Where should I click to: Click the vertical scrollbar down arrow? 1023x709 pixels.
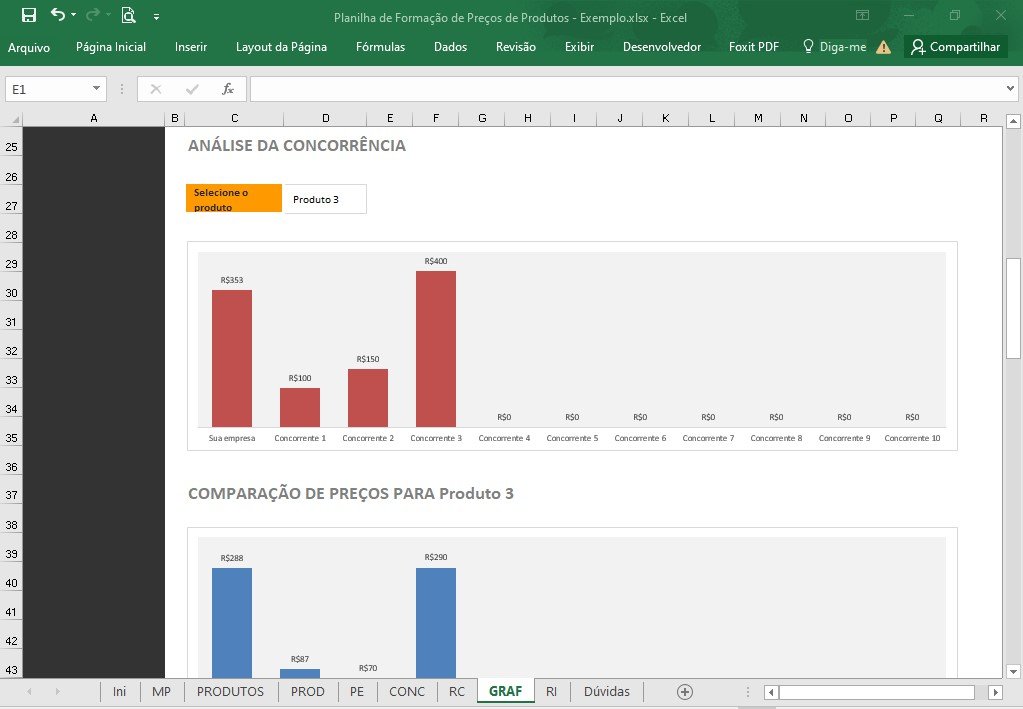point(1013,671)
